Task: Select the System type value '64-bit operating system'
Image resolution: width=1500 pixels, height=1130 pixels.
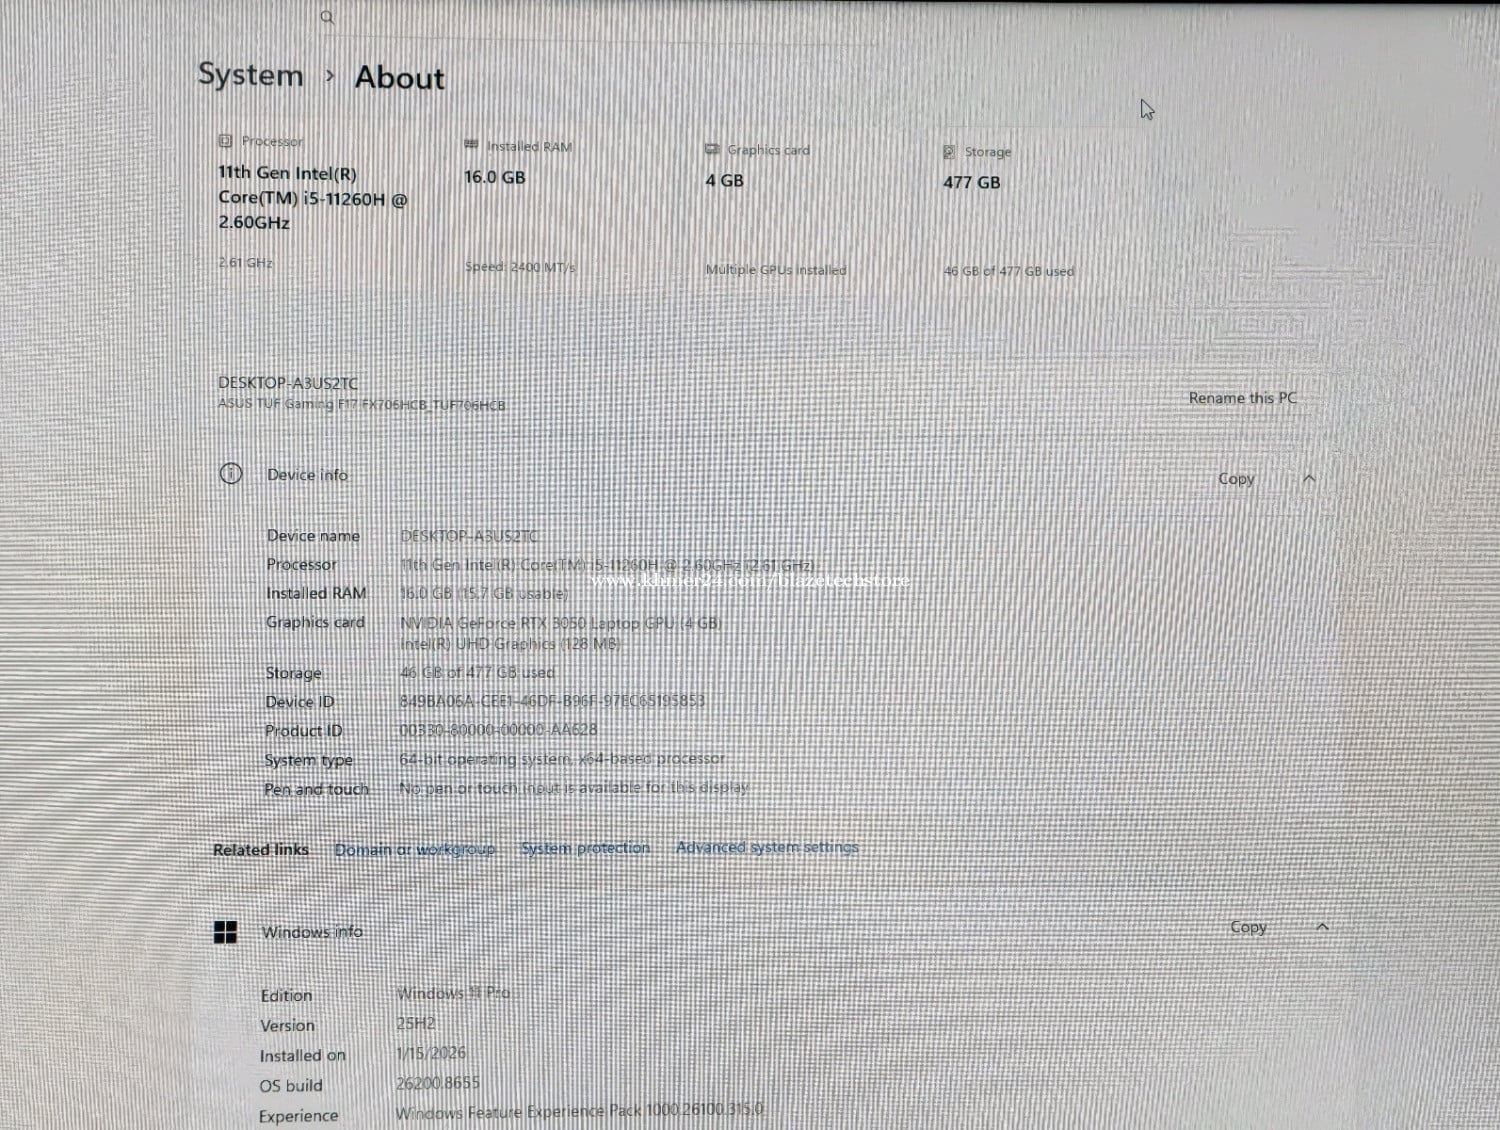Action: [562, 759]
